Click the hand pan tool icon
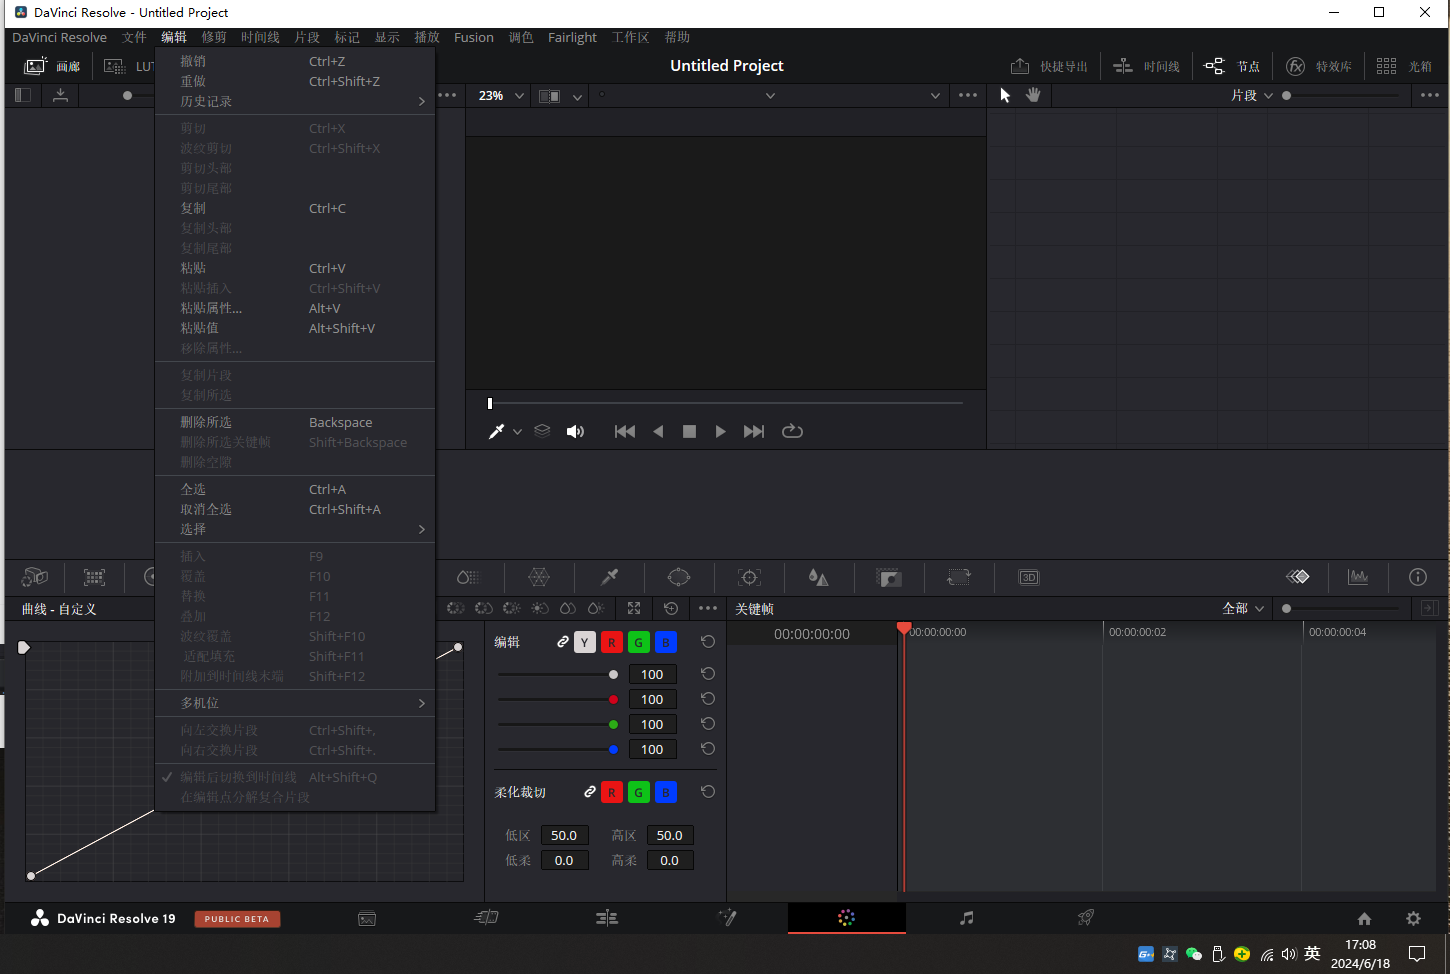 coord(1033,95)
